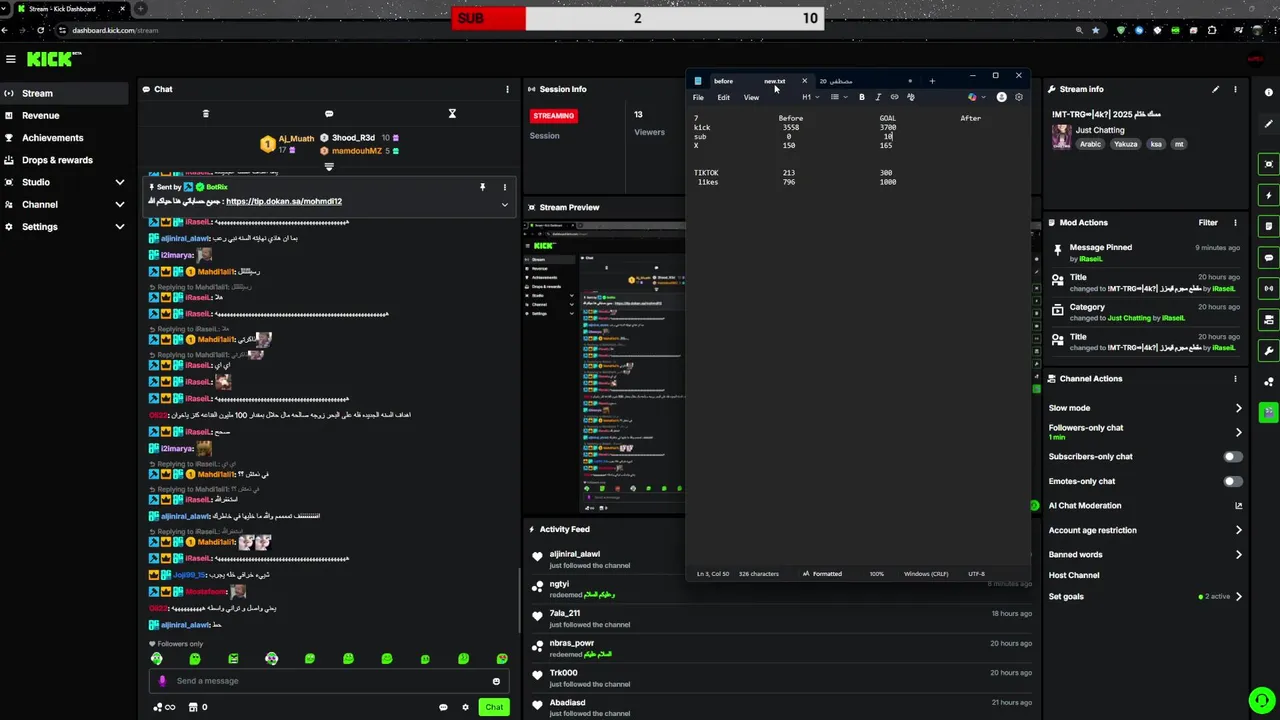Click the Arabic stream tag
1280x720 pixels.
pyautogui.click(x=1089, y=144)
